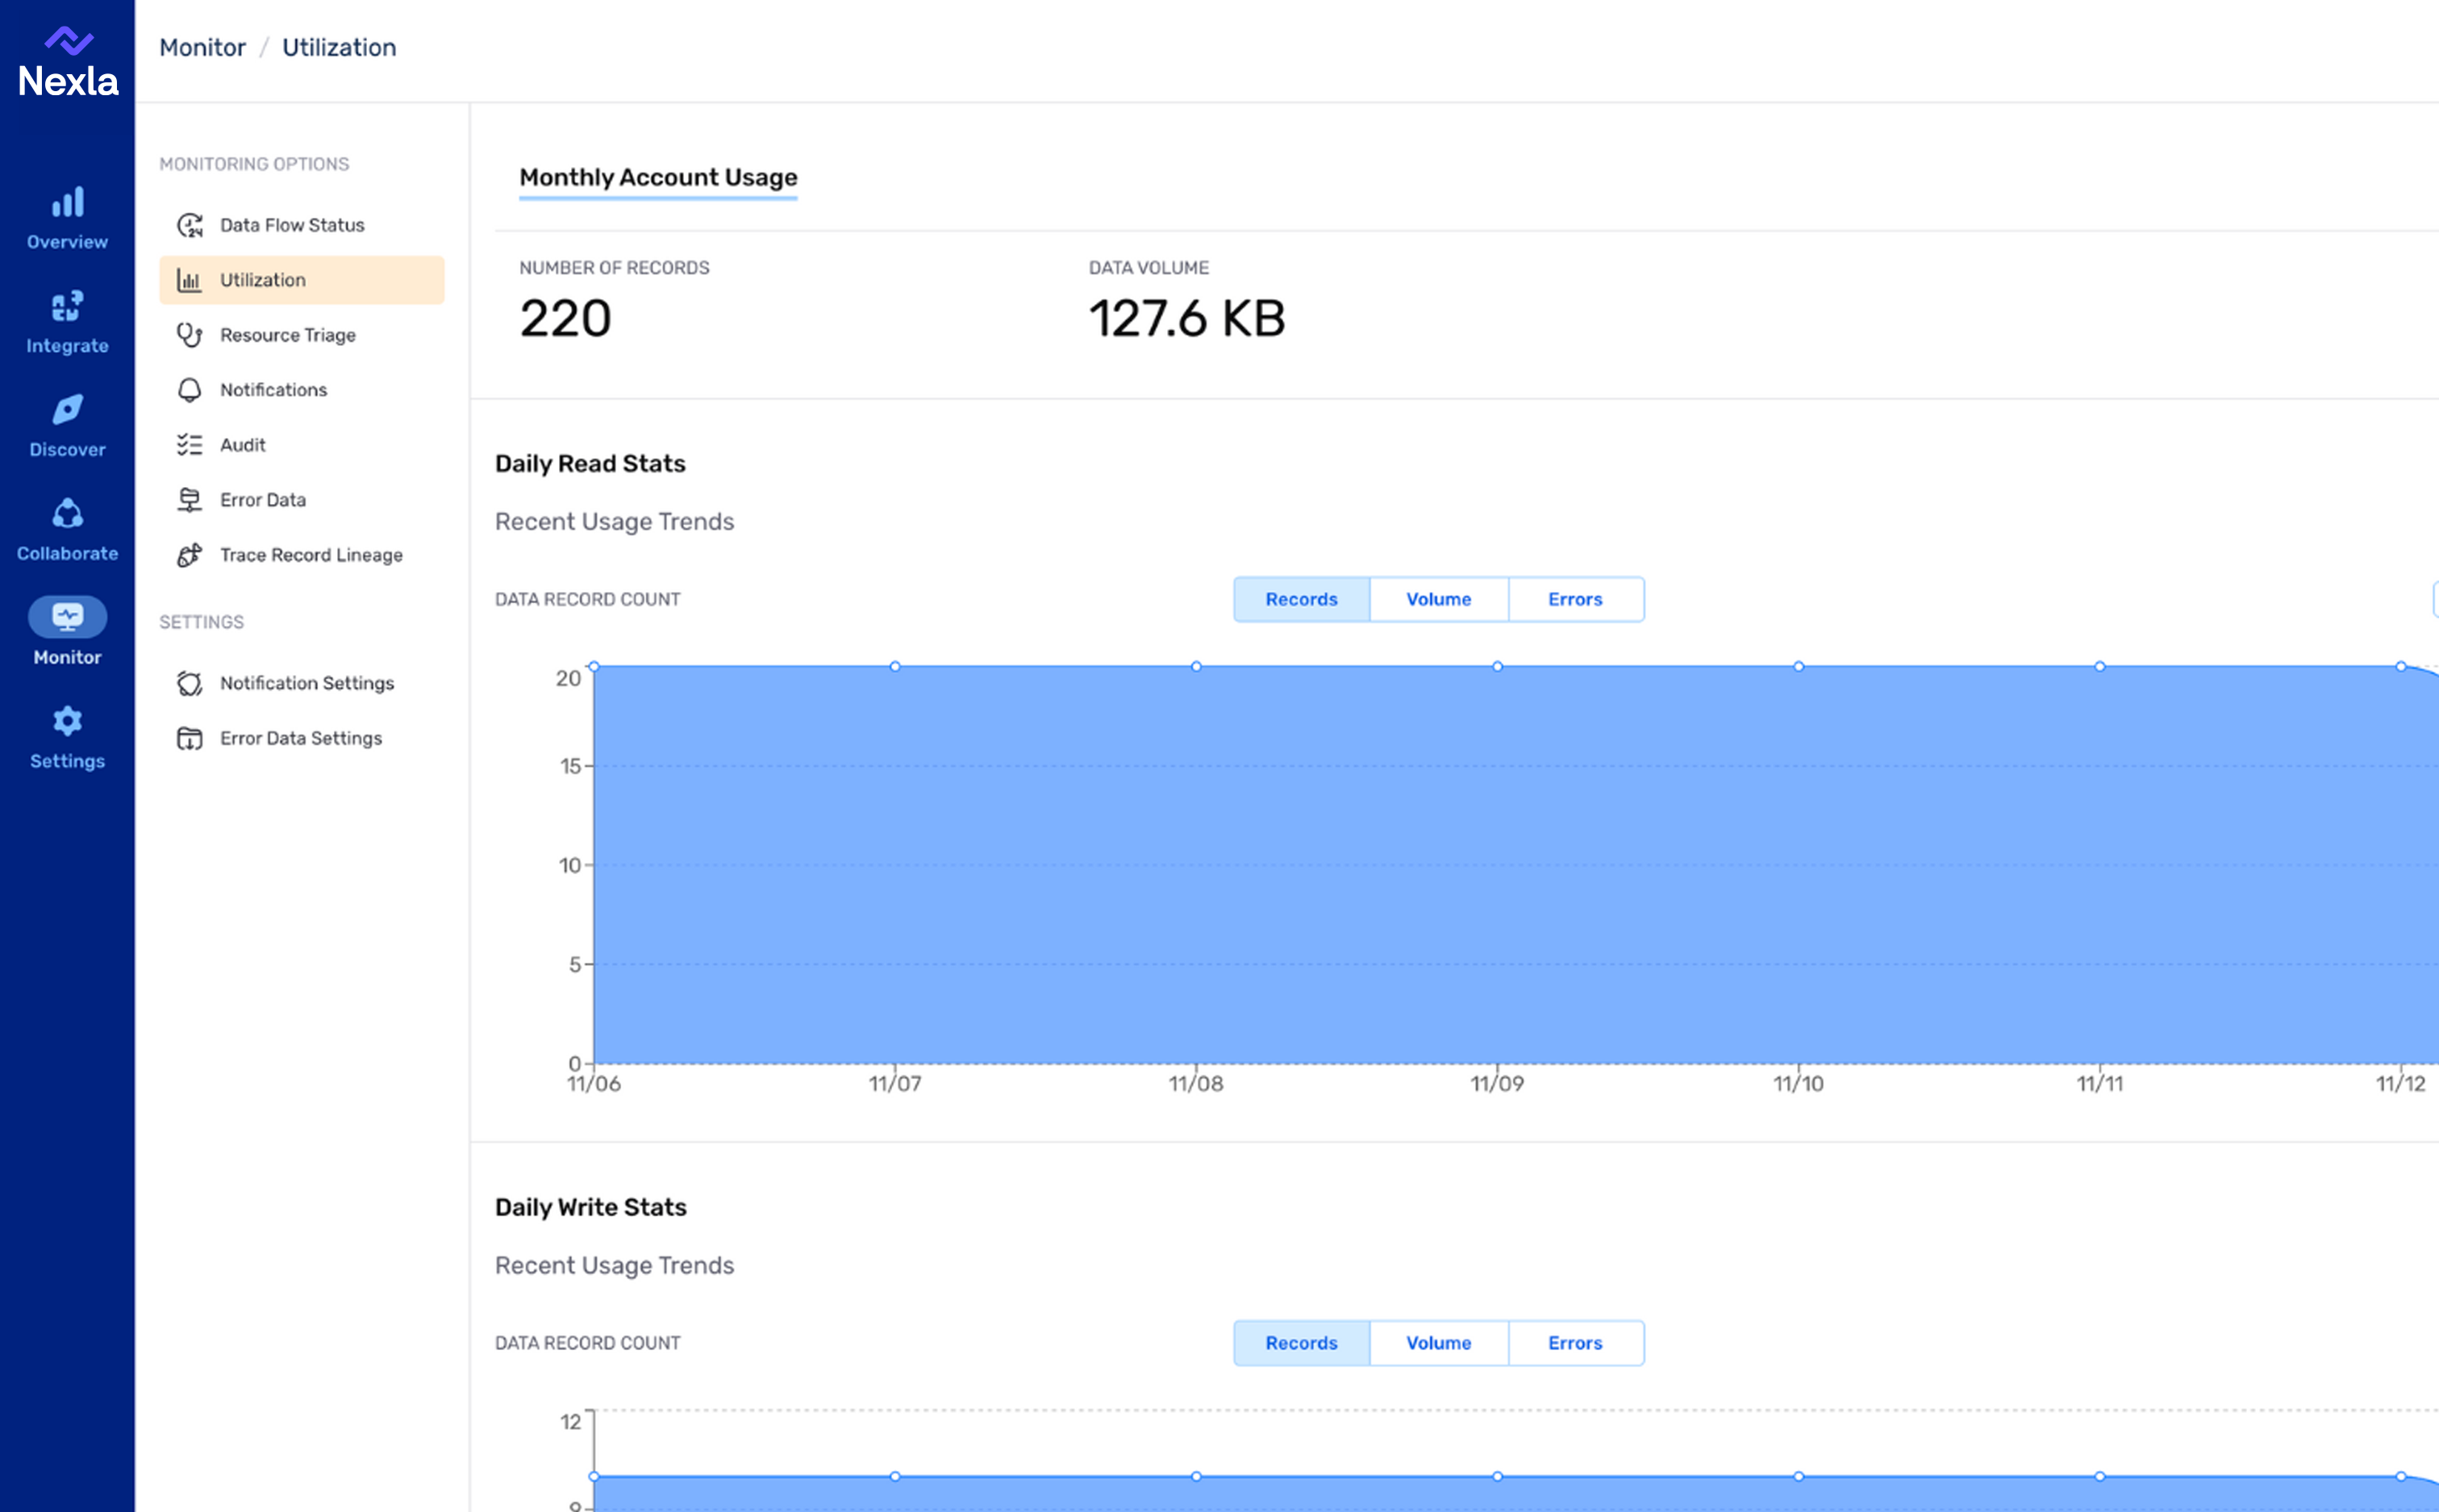Screen dimensions: 2439x1512
Task: Open Trace Record Lineage option
Action: [311, 555]
